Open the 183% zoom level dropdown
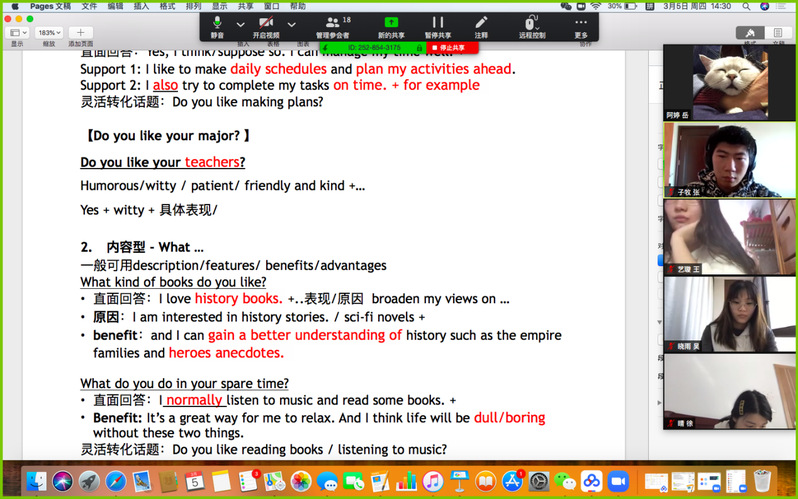The image size is (798, 499). coord(49,33)
